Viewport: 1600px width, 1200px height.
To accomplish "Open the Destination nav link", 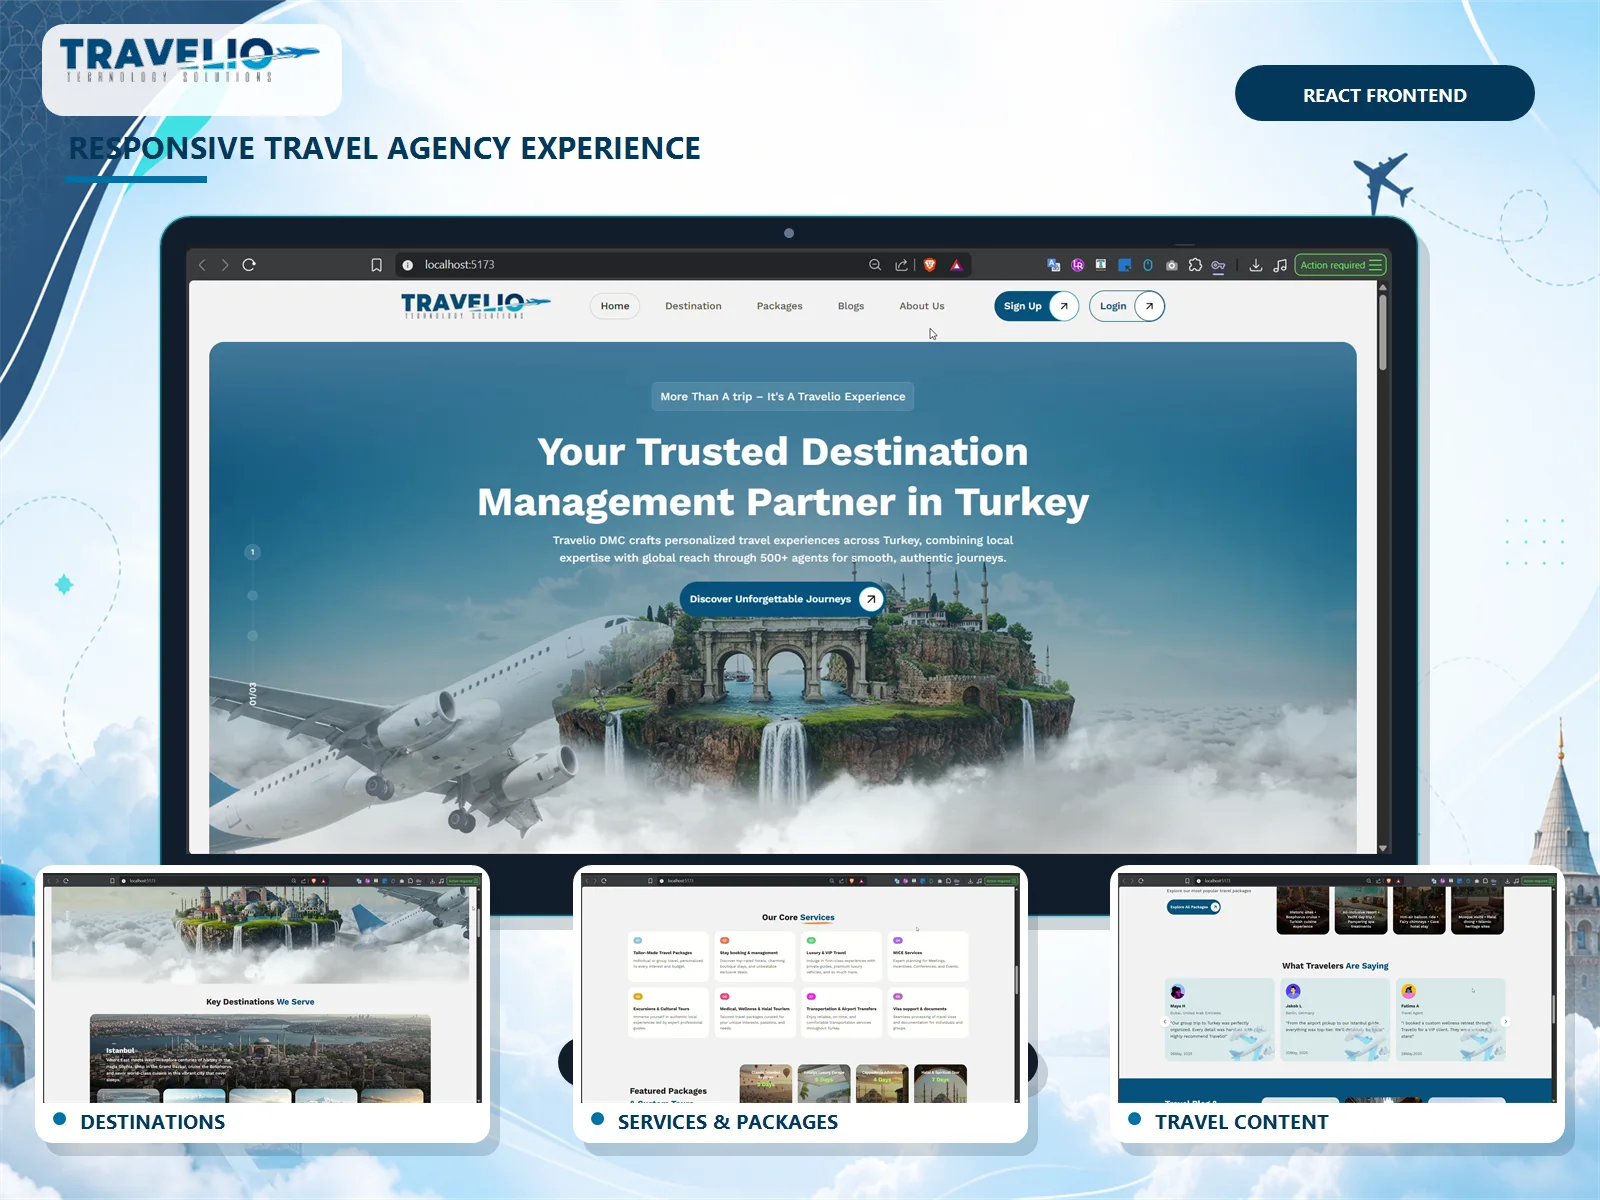I will [x=693, y=306].
